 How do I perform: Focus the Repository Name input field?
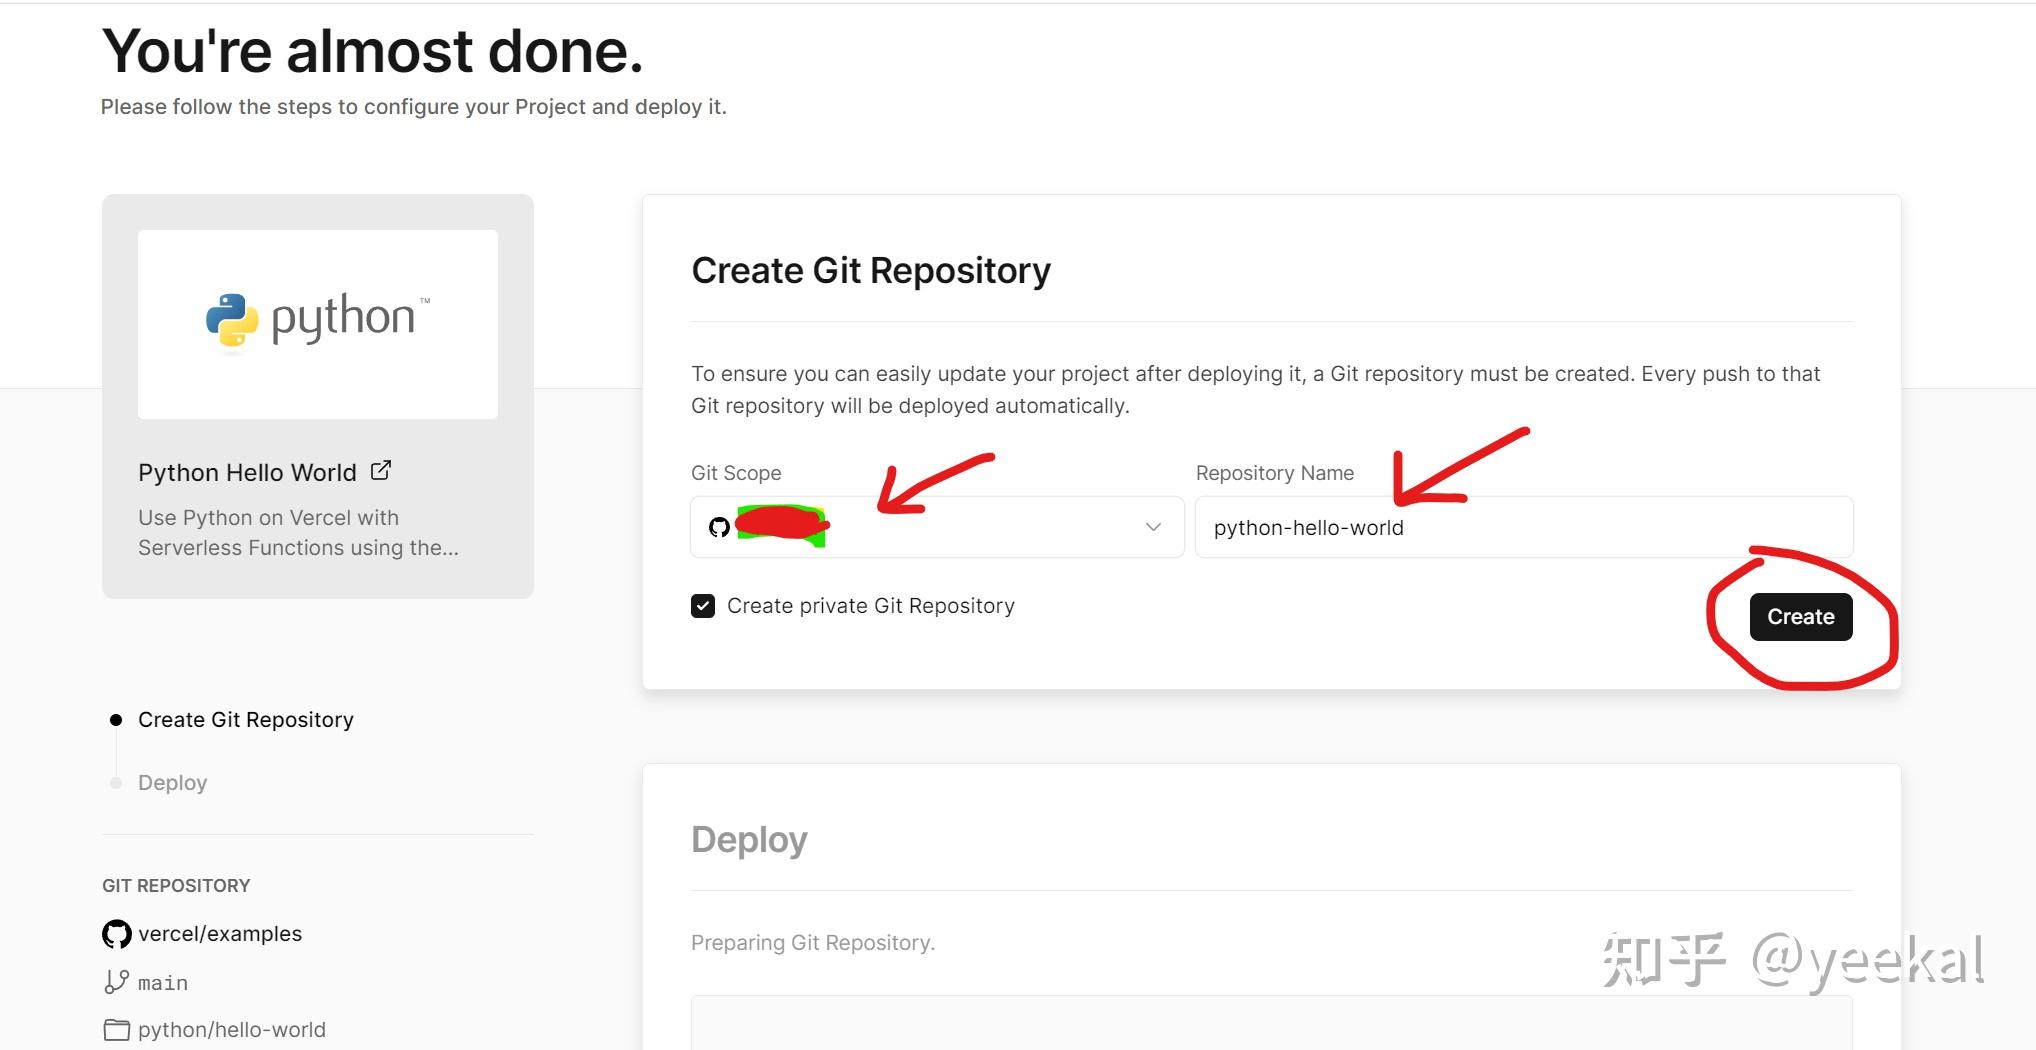(1524, 527)
